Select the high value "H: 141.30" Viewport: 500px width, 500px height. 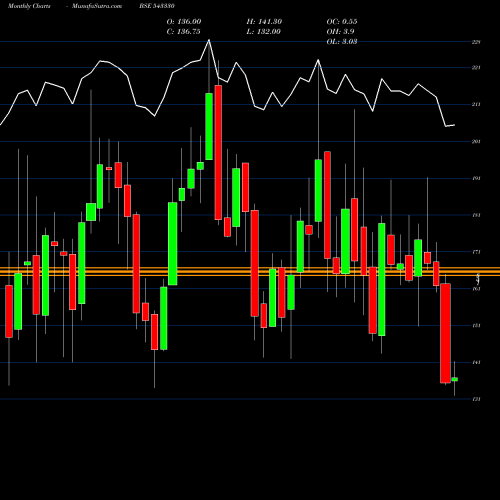tap(264, 22)
